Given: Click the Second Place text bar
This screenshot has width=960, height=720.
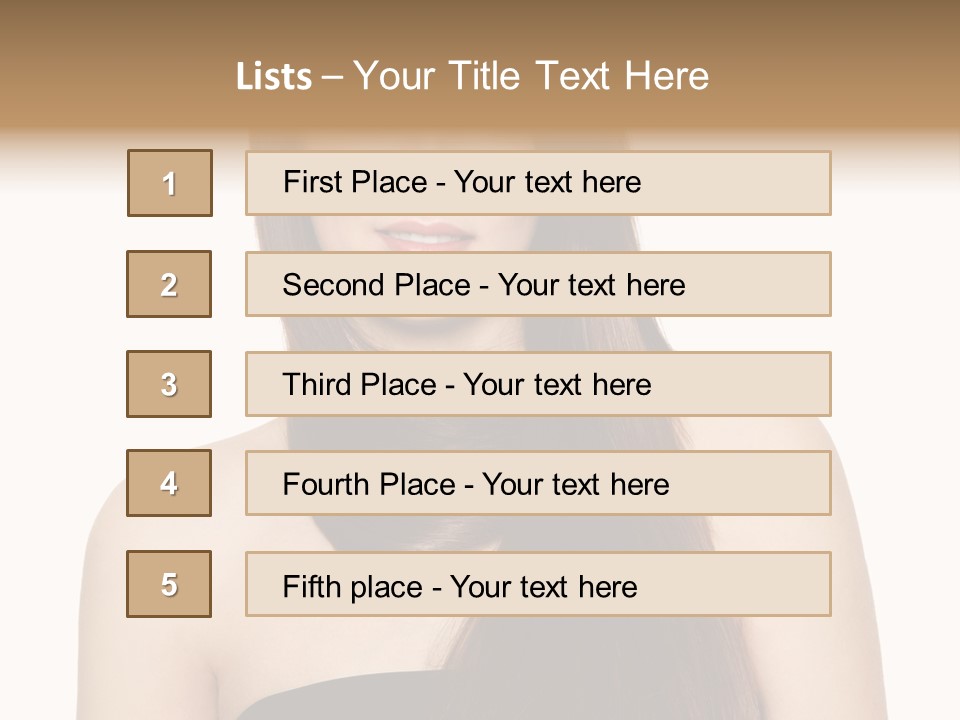Looking at the screenshot, I should tap(538, 284).
